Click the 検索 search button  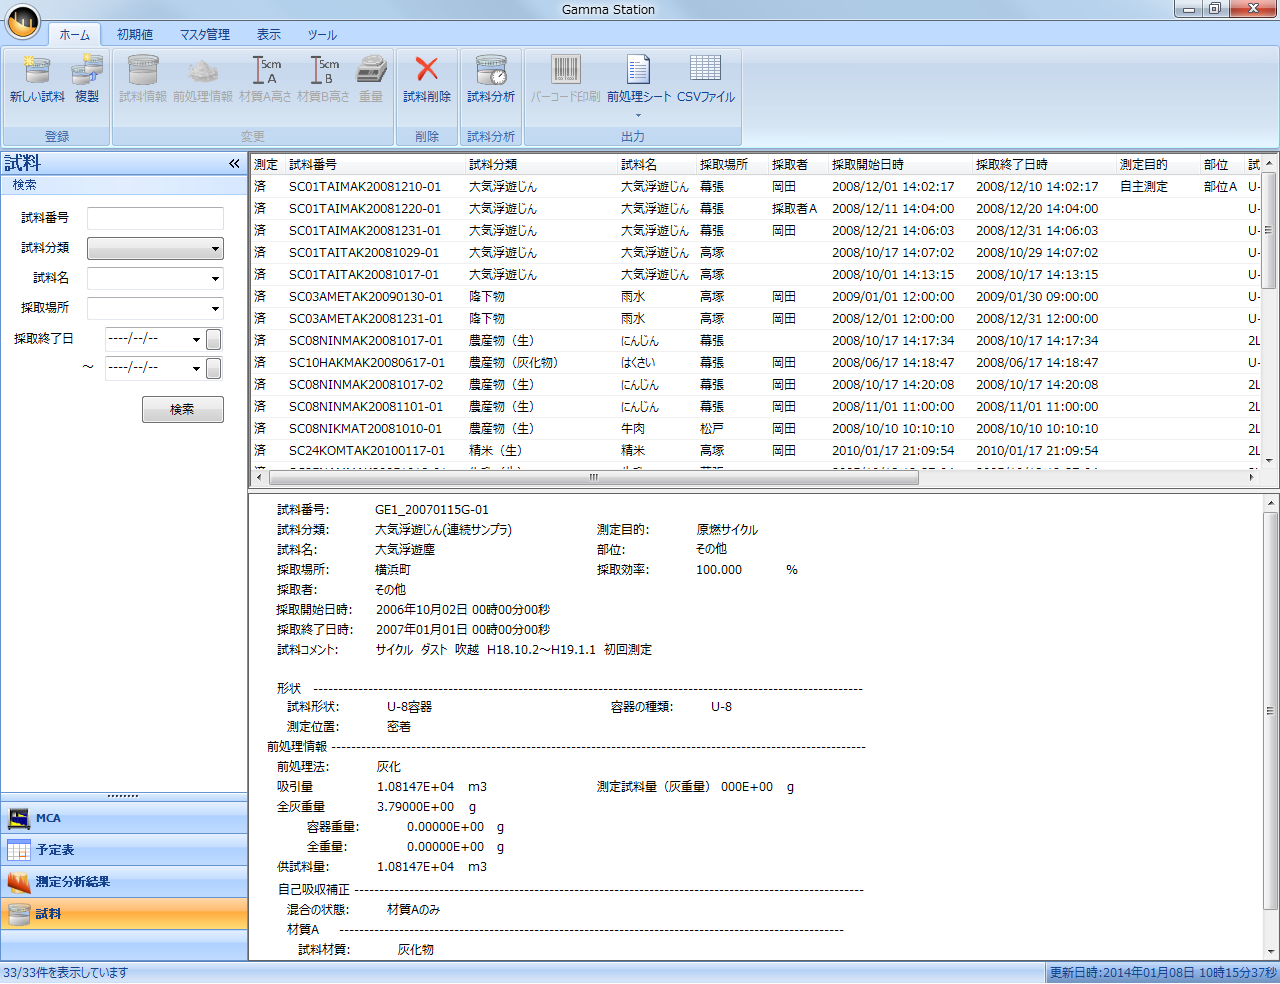pyautogui.click(x=182, y=409)
